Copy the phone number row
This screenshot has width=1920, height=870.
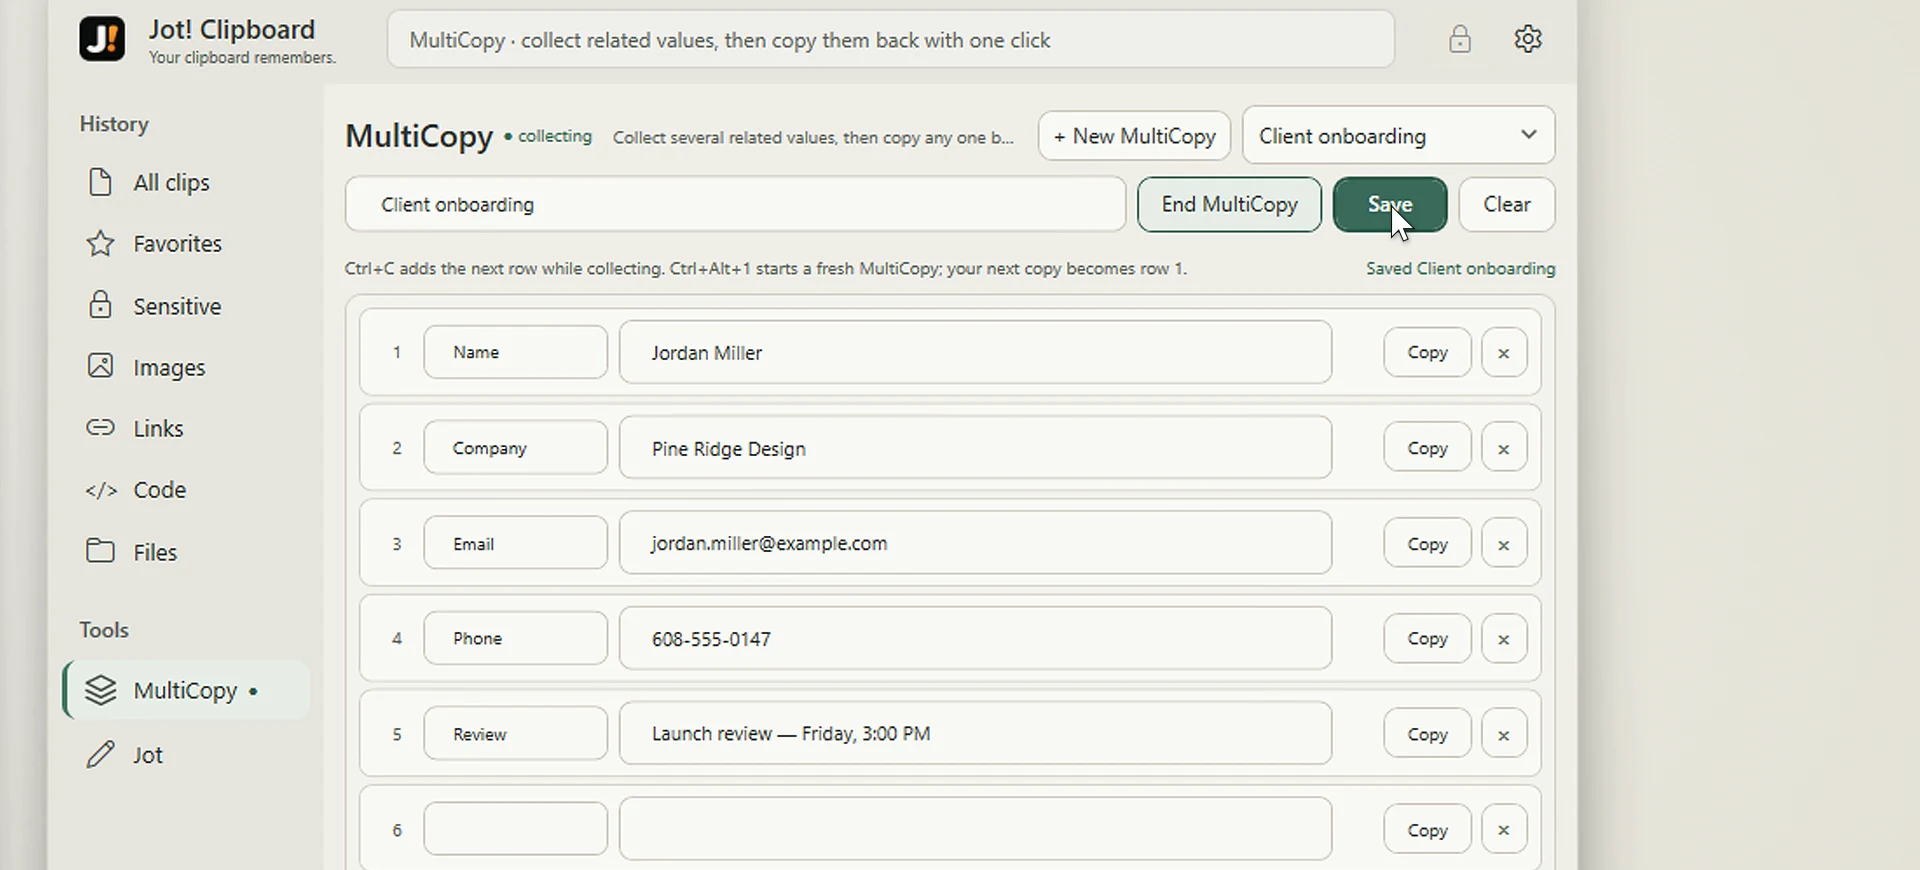[1427, 638]
